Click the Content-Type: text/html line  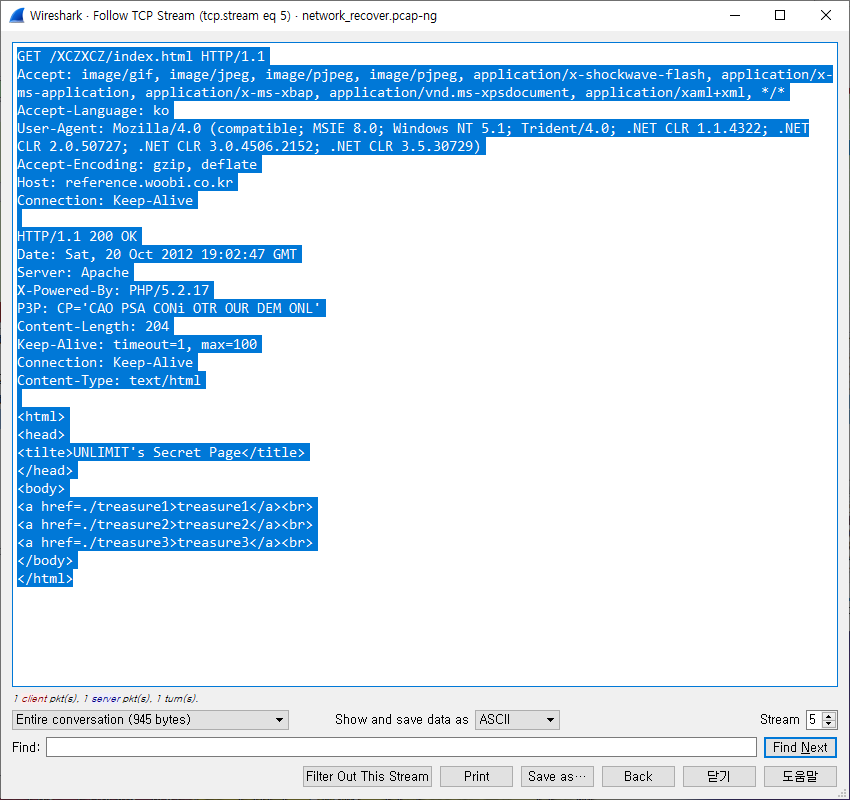coord(109,380)
